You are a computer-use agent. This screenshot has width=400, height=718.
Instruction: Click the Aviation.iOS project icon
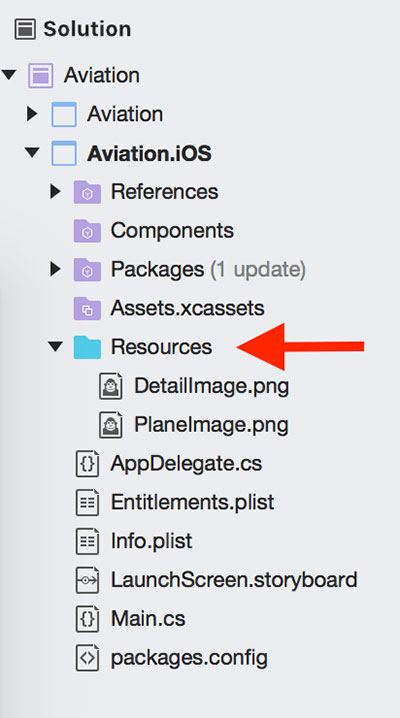click(x=64, y=153)
